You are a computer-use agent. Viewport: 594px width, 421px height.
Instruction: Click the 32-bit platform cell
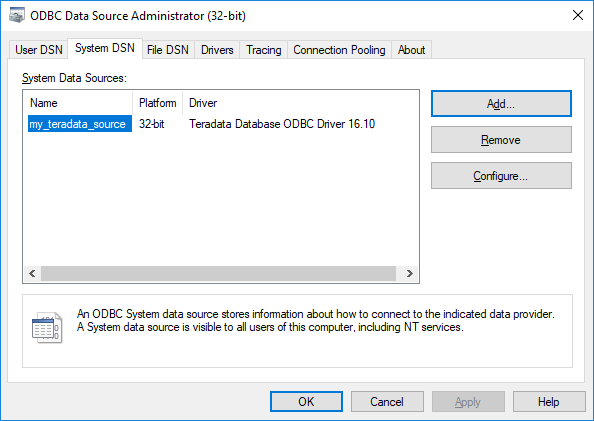(x=152, y=124)
